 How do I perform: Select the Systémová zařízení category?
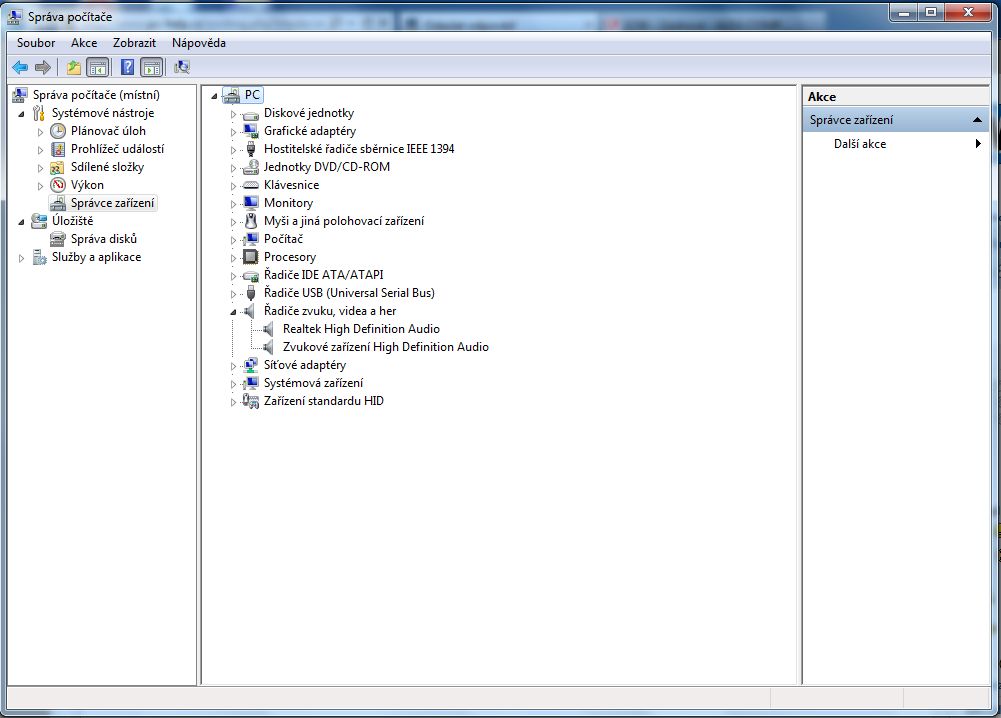[313, 383]
